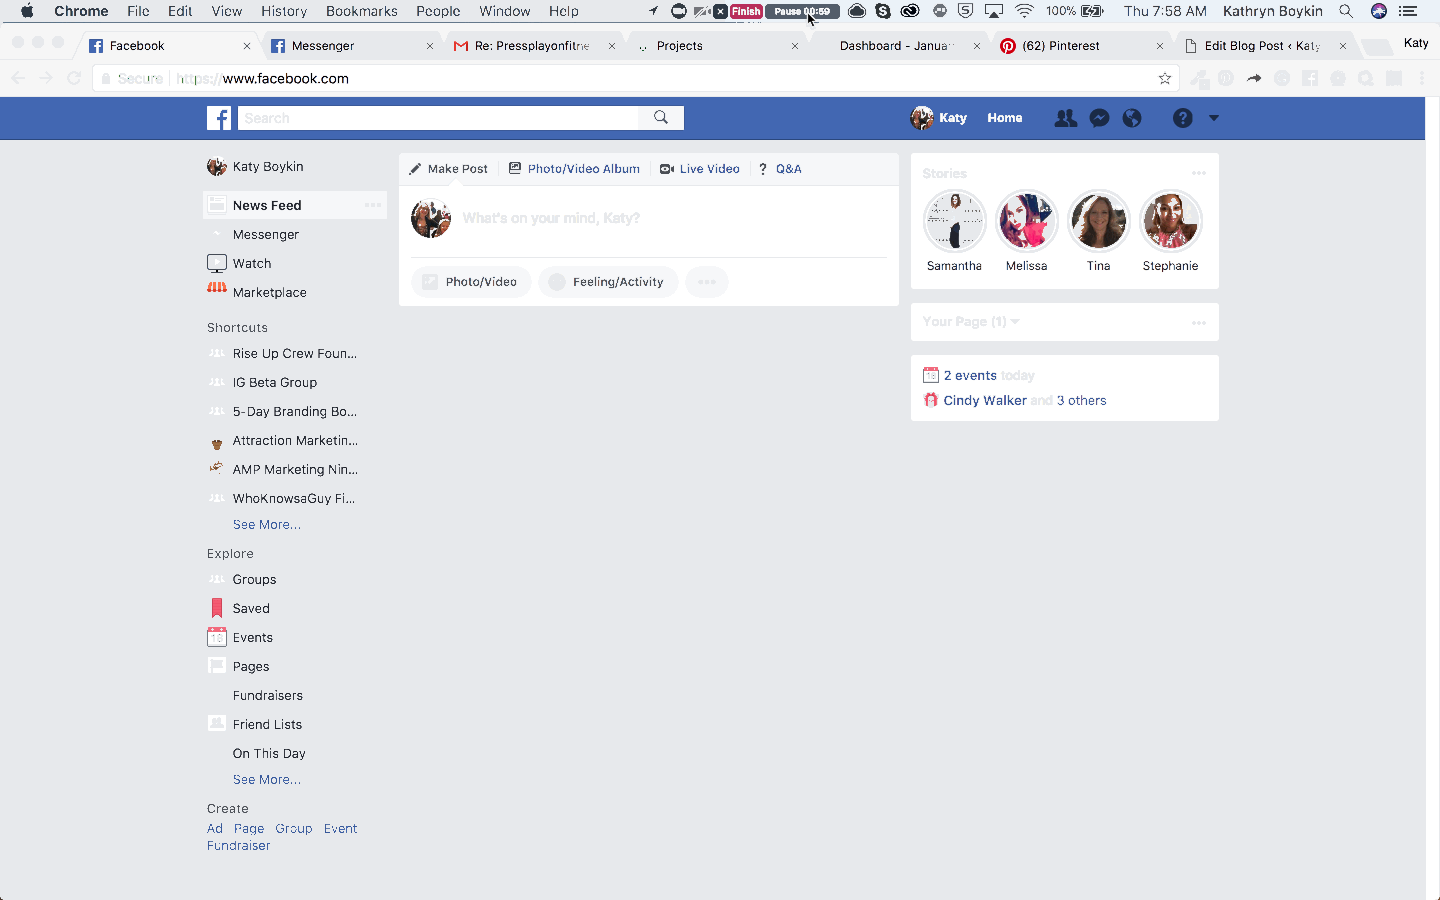Click the search magnifier button
Viewport: 1440px width, 900px height.
[x=661, y=118]
